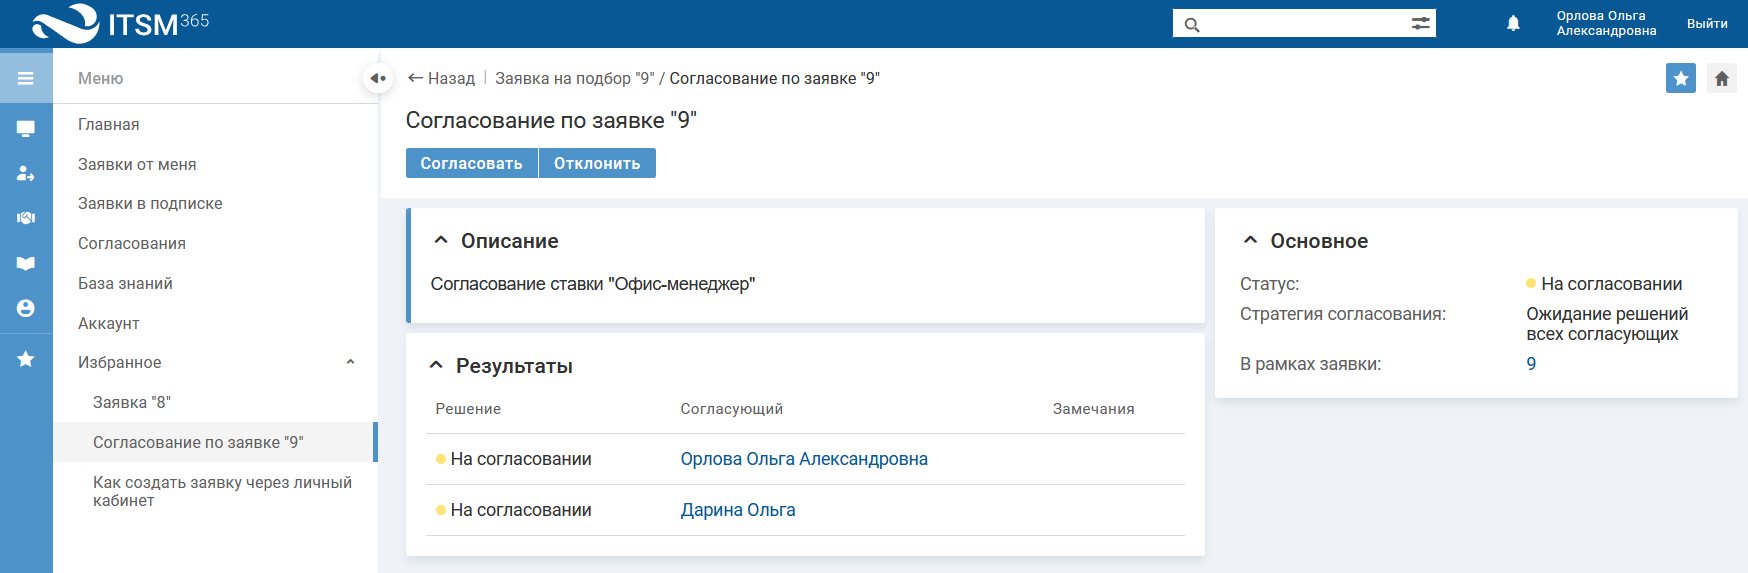Collapse the Описание section
The width and height of the screenshot is (1748, 573).
click(441, 241)
